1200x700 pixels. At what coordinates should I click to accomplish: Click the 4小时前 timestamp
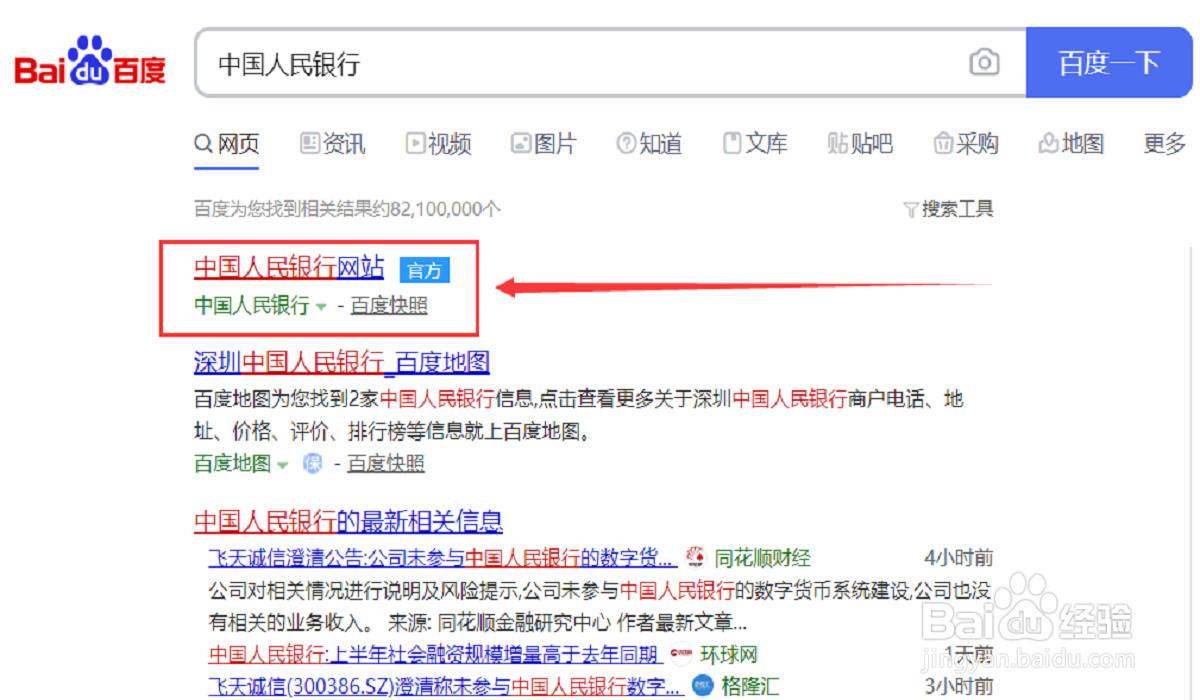[x=958, y=558]
